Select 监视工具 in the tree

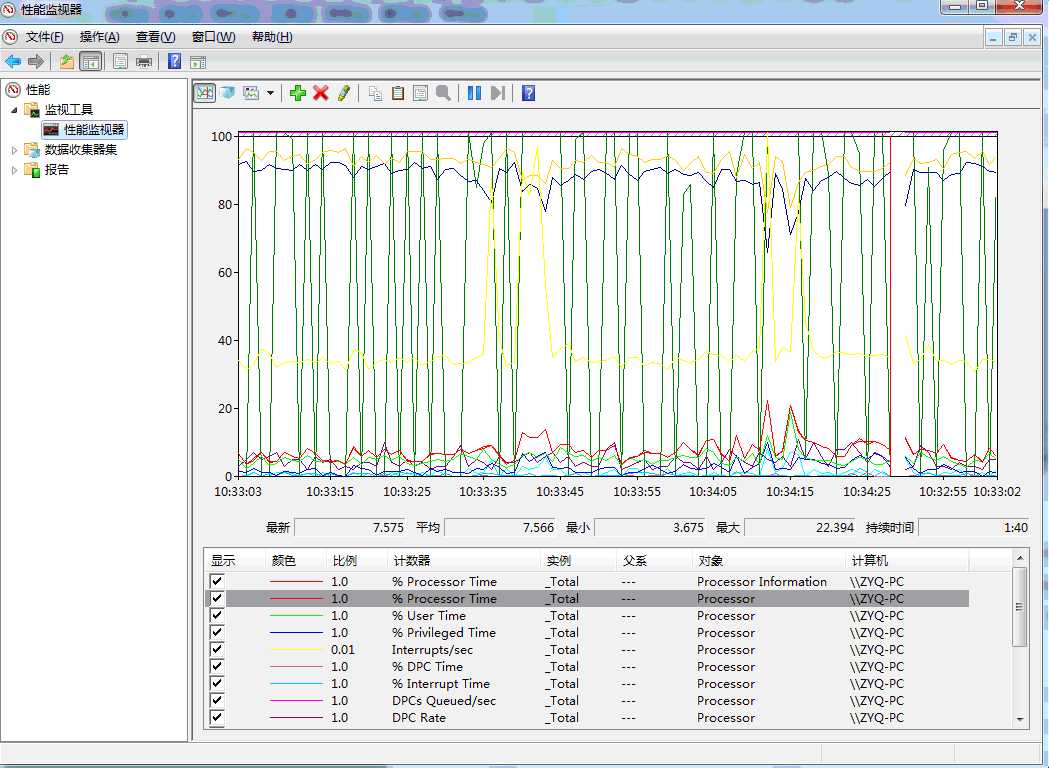[68, 110]
